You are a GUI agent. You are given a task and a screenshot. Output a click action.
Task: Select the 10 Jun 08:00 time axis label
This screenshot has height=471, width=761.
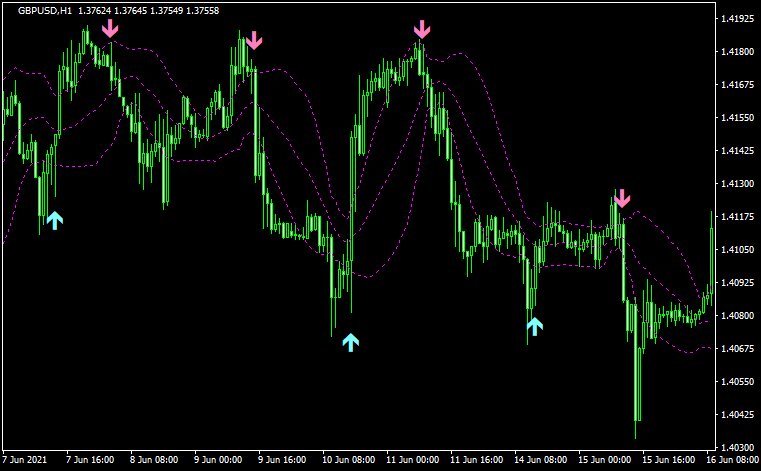348,460
